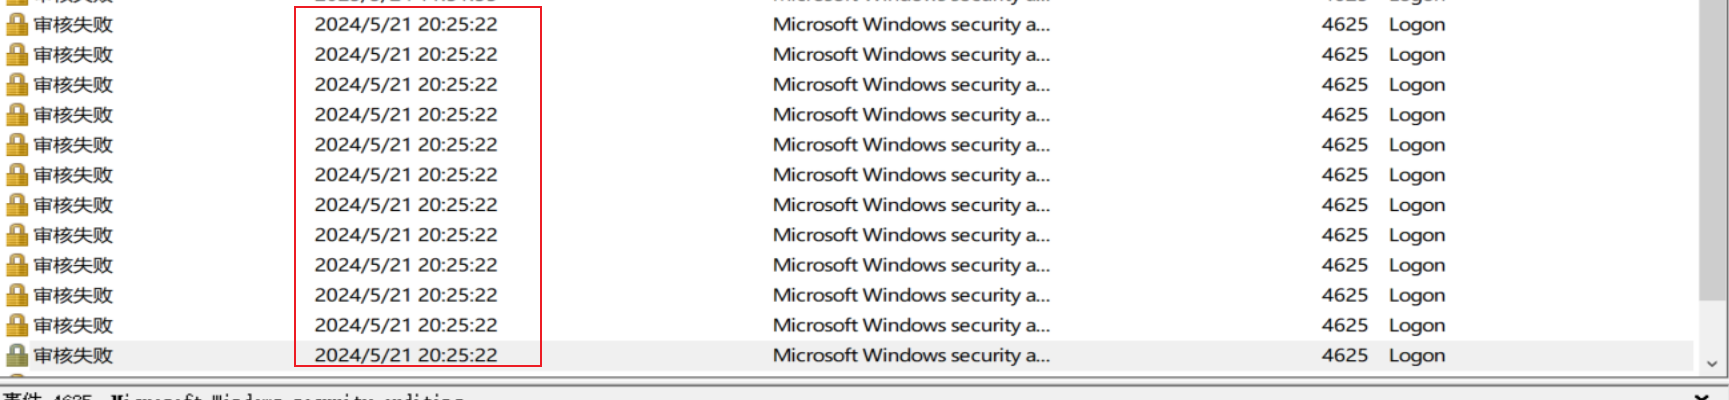Click the lock icon of the highlighted 审核失败 row
1729x400 pixels.
[x=17, y=355]
